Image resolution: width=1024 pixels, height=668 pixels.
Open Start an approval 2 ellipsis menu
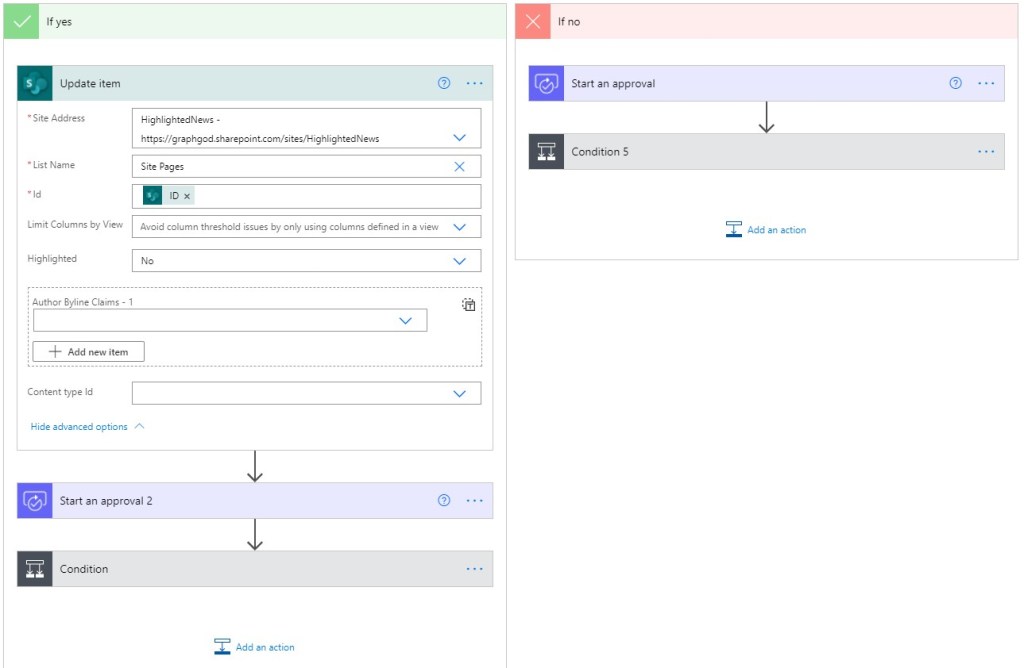[x=474, y=501]
